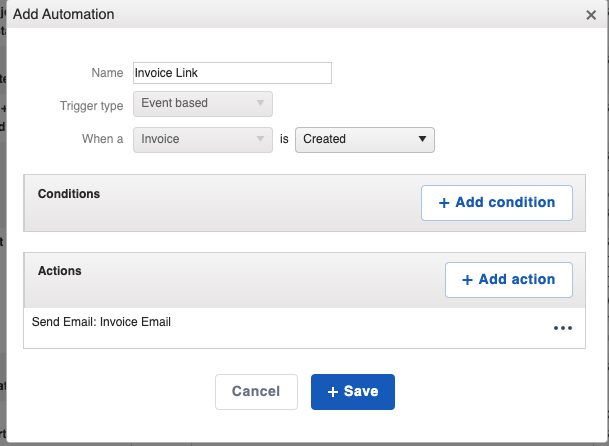The width and height of the screenshot is (609, 446).
Task: Save the Invoice Link automation
Action: 353,392
